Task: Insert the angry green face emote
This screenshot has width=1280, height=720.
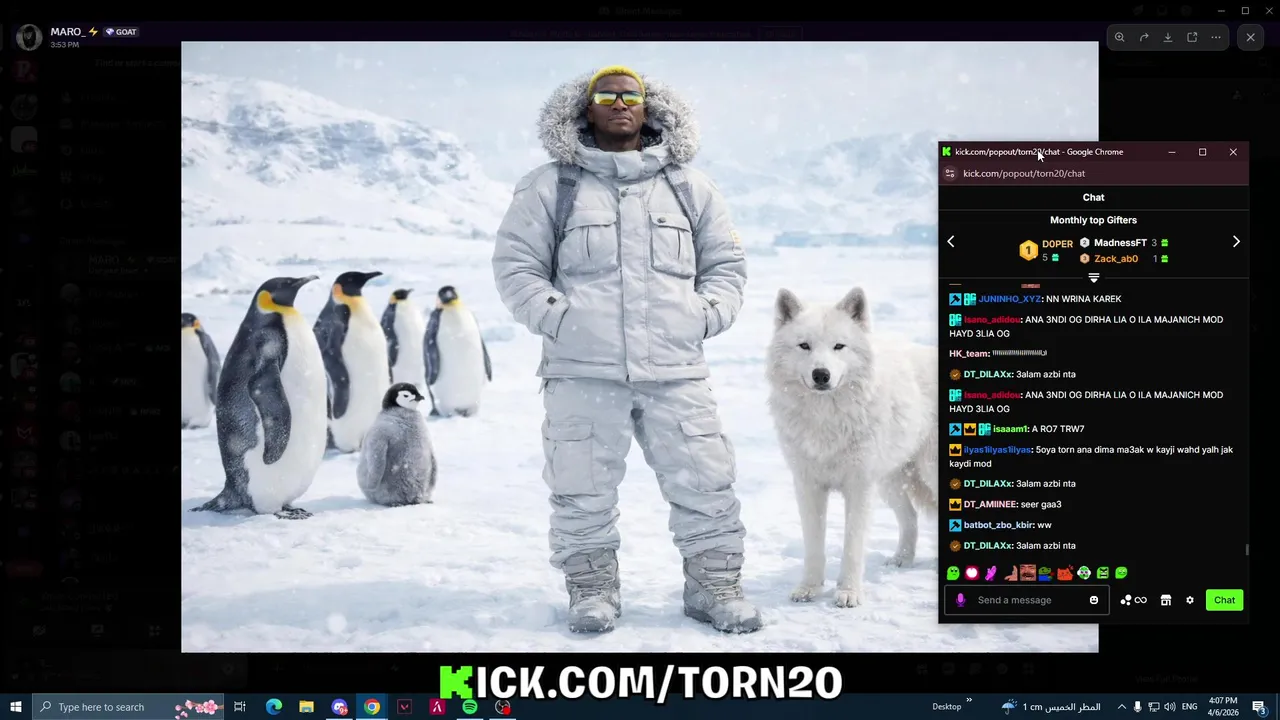Action: [1103, 573]
